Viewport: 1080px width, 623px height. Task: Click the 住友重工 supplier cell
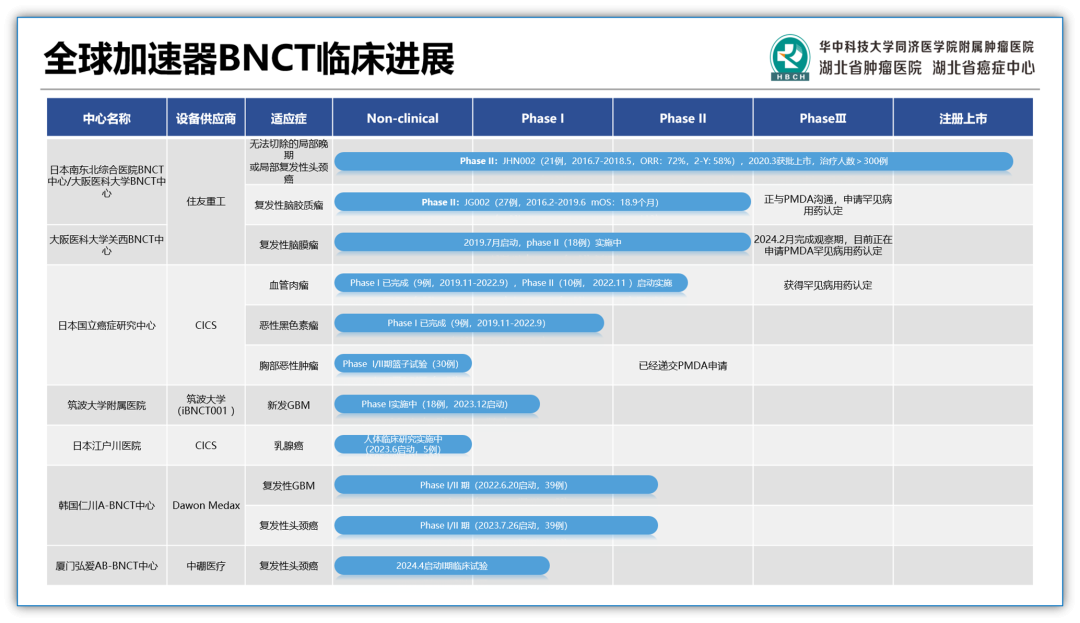206,201
